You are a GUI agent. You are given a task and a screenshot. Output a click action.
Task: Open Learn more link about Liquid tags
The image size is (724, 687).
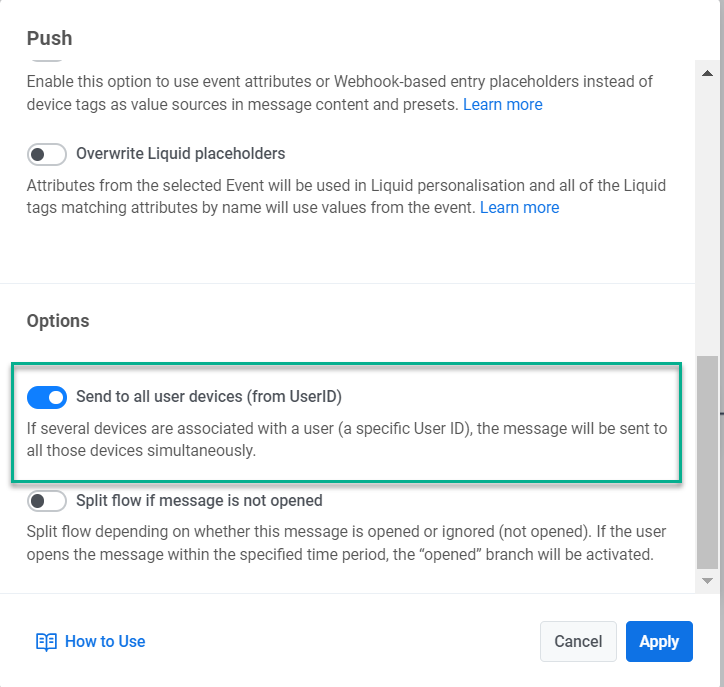pos(519,207)
